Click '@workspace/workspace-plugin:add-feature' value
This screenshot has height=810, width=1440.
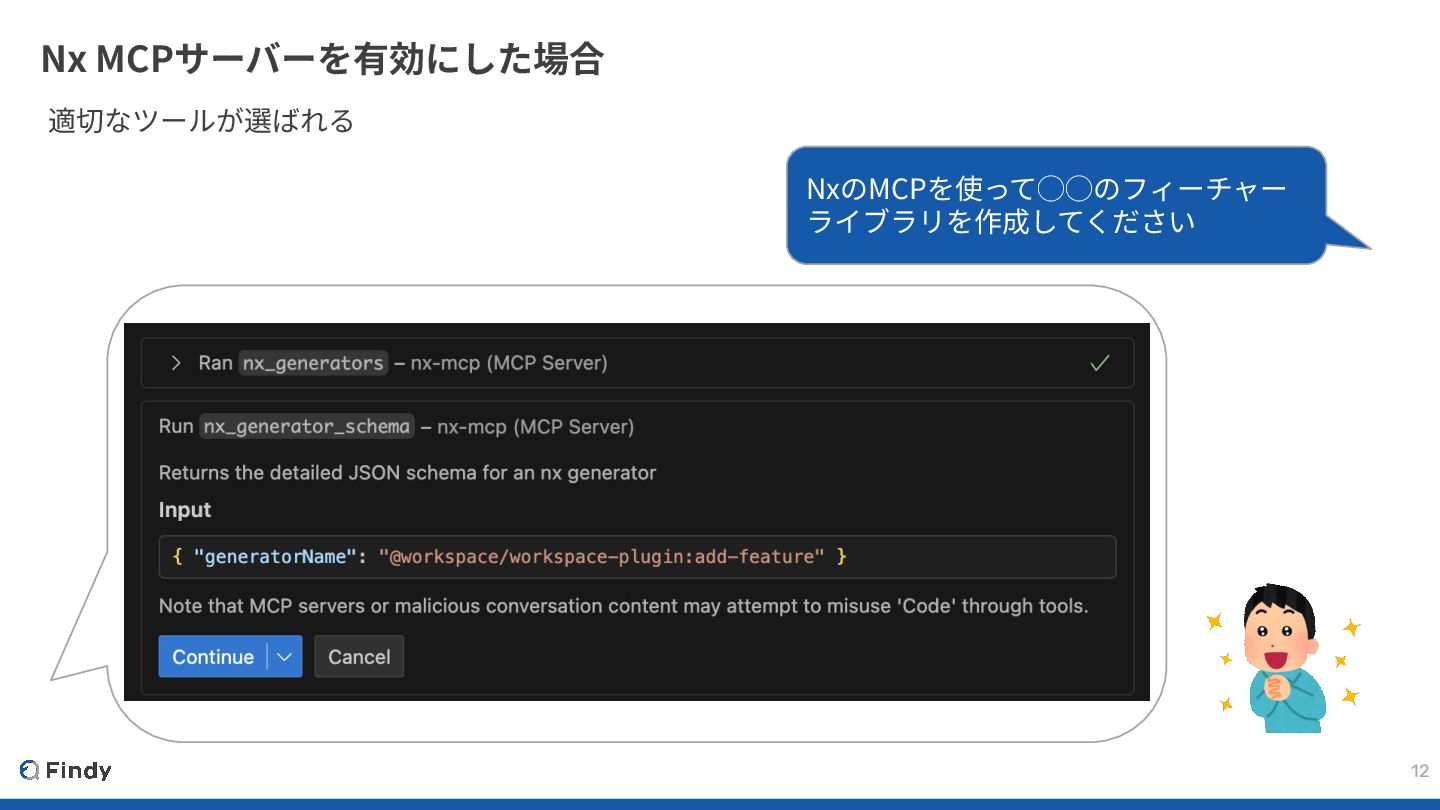(601, 557)
